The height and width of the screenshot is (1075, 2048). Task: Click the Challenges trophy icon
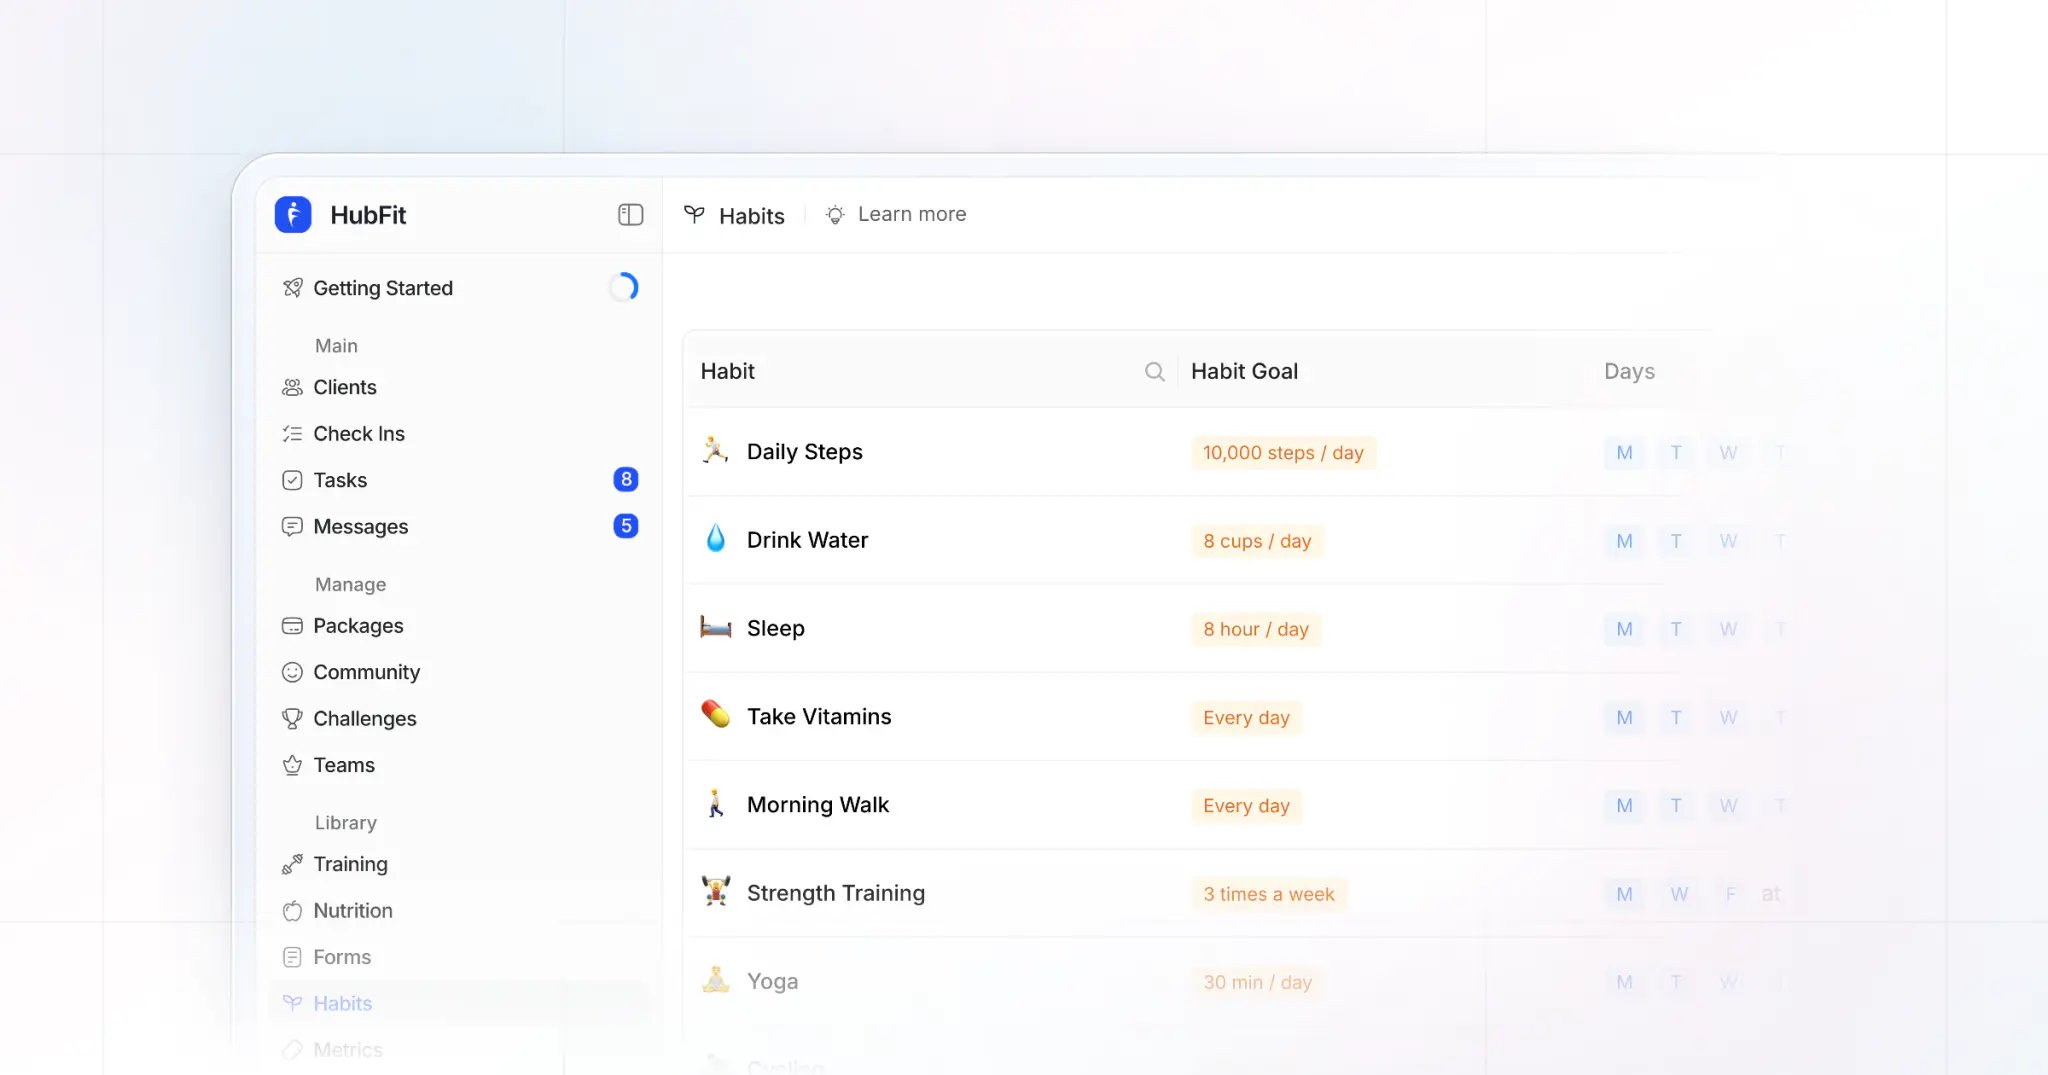(292, 718)
